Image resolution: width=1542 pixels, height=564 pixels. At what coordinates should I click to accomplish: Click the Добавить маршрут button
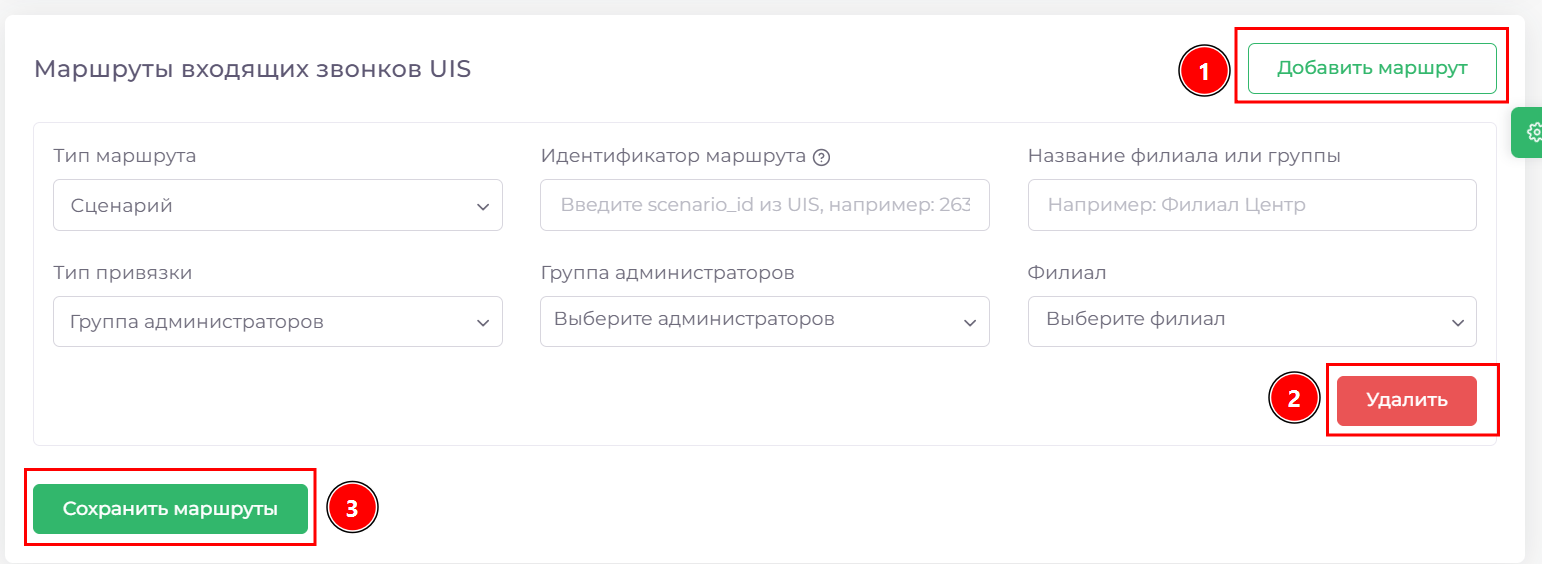coord(1372,68)
